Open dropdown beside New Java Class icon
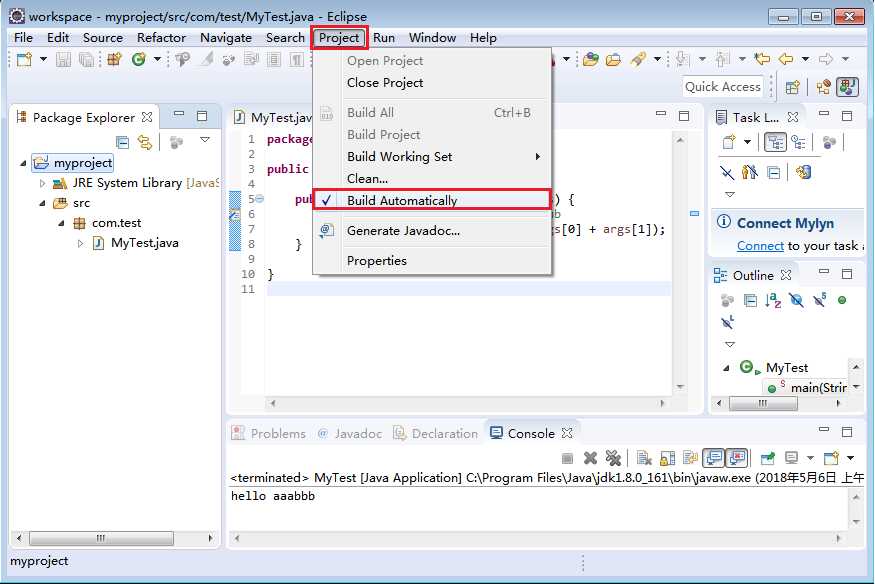Screen dimensions: 875x584 click(x=157, y=59)
